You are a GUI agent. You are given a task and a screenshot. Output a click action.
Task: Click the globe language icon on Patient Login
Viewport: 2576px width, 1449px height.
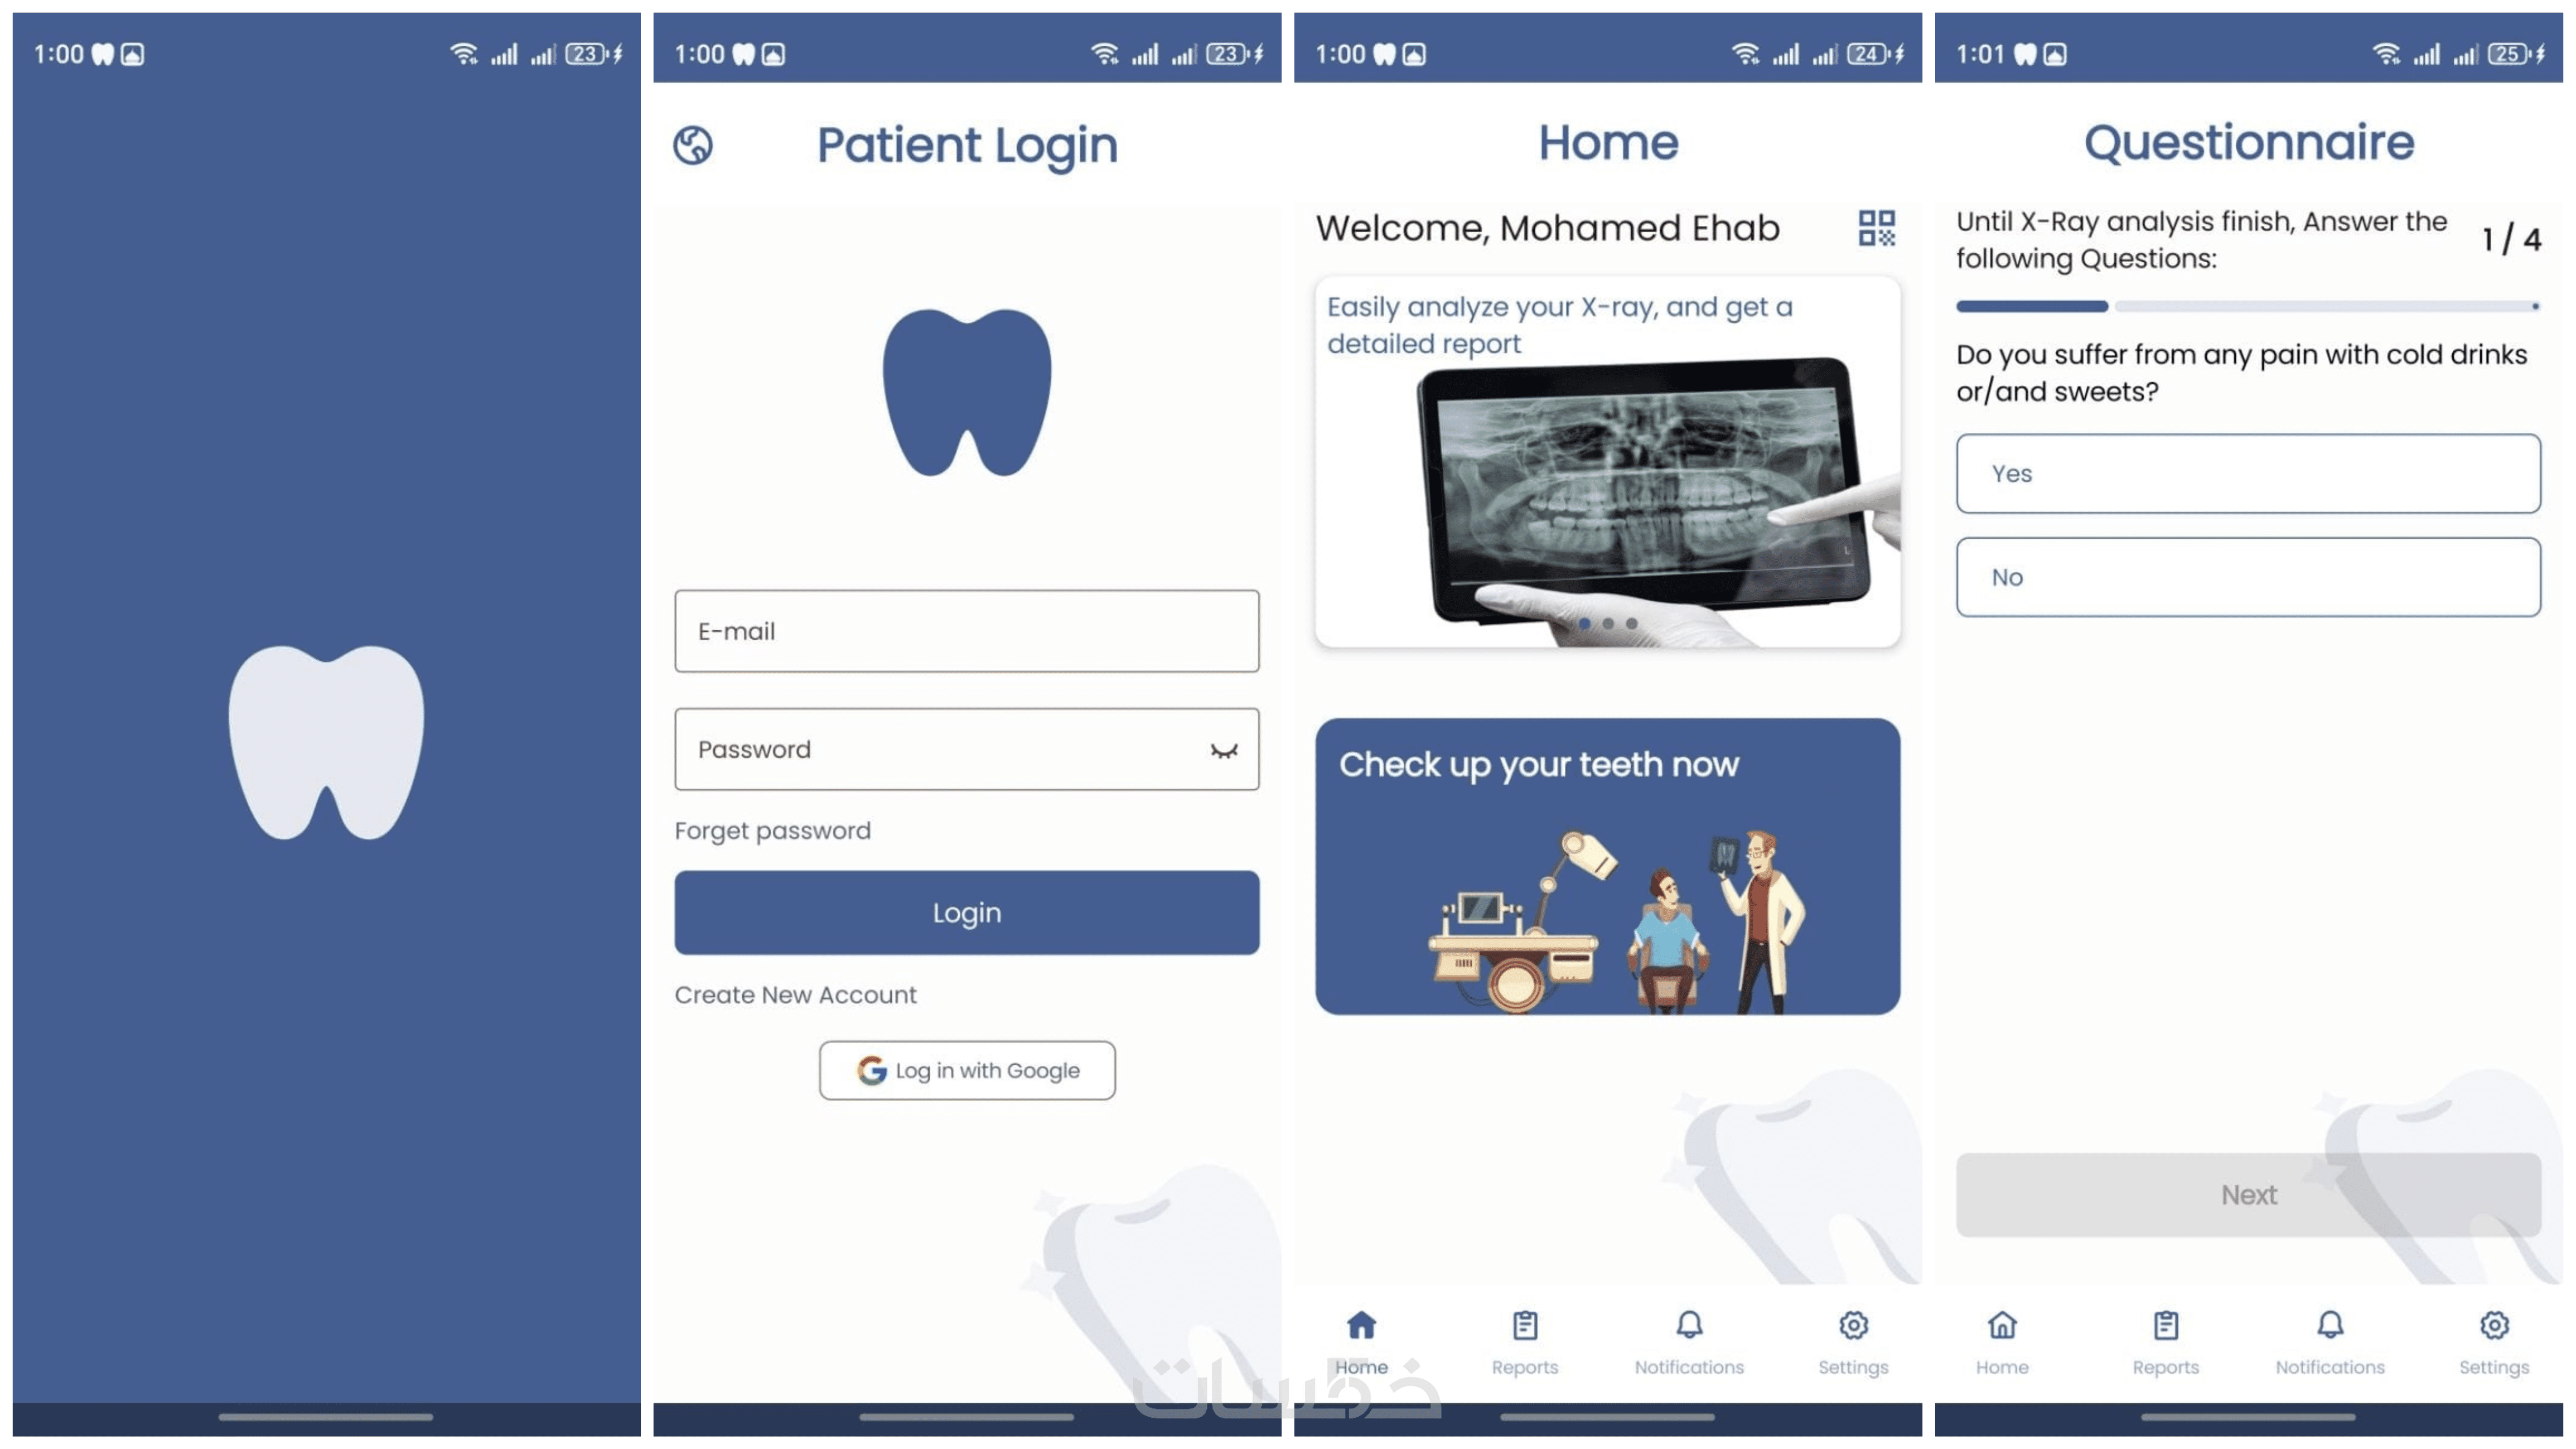692,146
